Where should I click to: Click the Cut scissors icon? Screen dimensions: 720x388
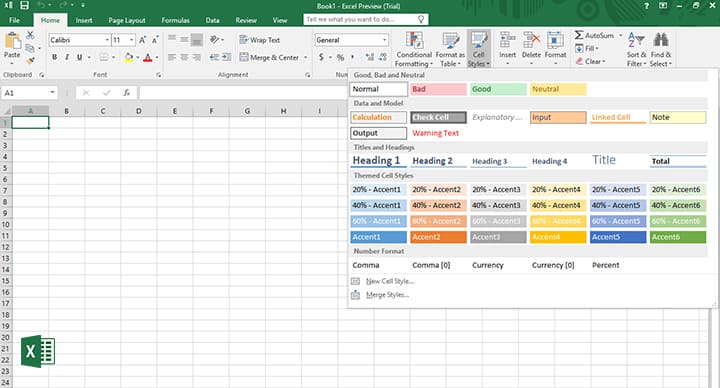tap(30, 35)
